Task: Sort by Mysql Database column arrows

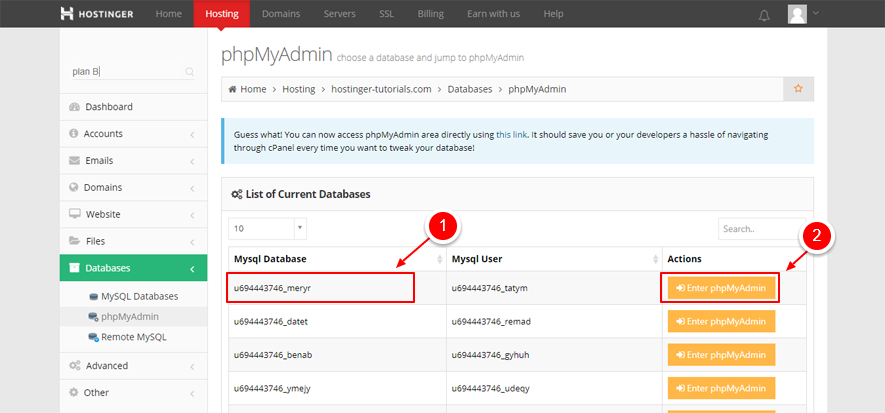Action: coord(440,260)
